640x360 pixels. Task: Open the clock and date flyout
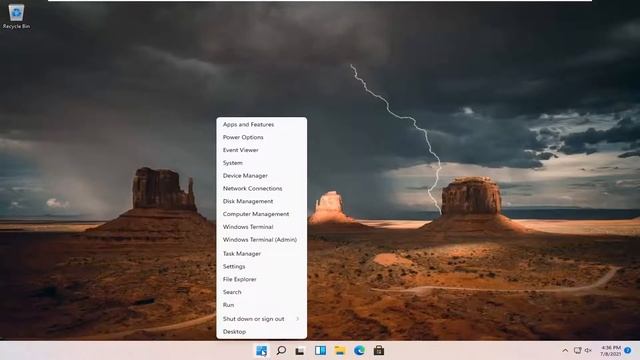point(611,351)
